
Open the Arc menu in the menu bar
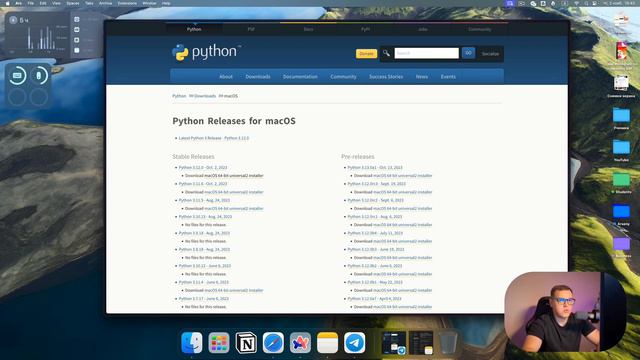click(x=18, y=3)
